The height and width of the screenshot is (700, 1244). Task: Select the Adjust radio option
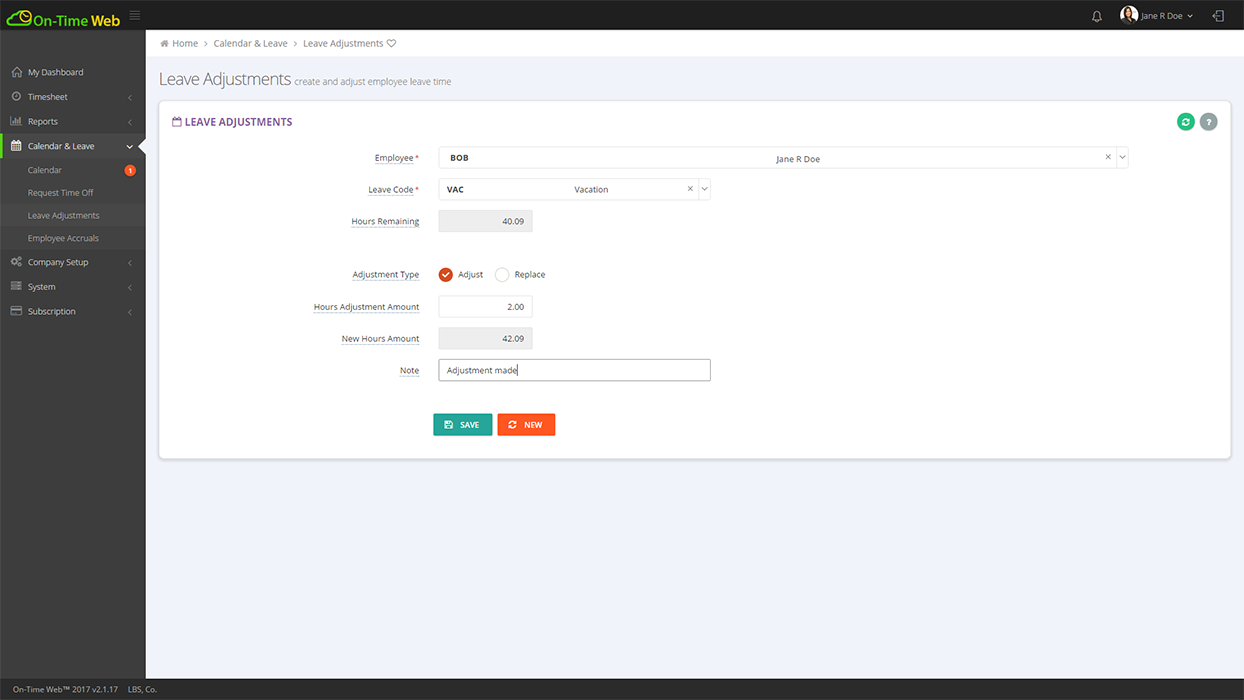(x=446, y=275)
